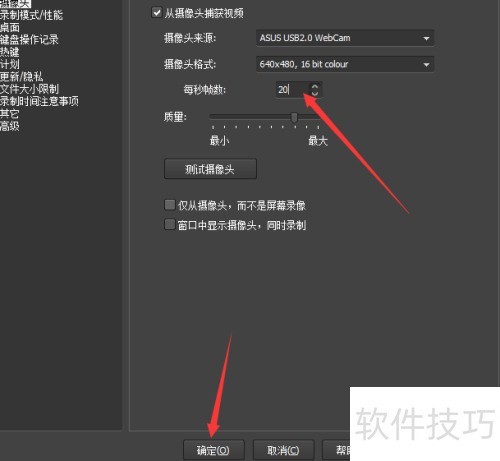This screenshot has width=500, height=461.
Task: Open the 摄像头来源 webcam dropdown
Action: click(345, 38)
